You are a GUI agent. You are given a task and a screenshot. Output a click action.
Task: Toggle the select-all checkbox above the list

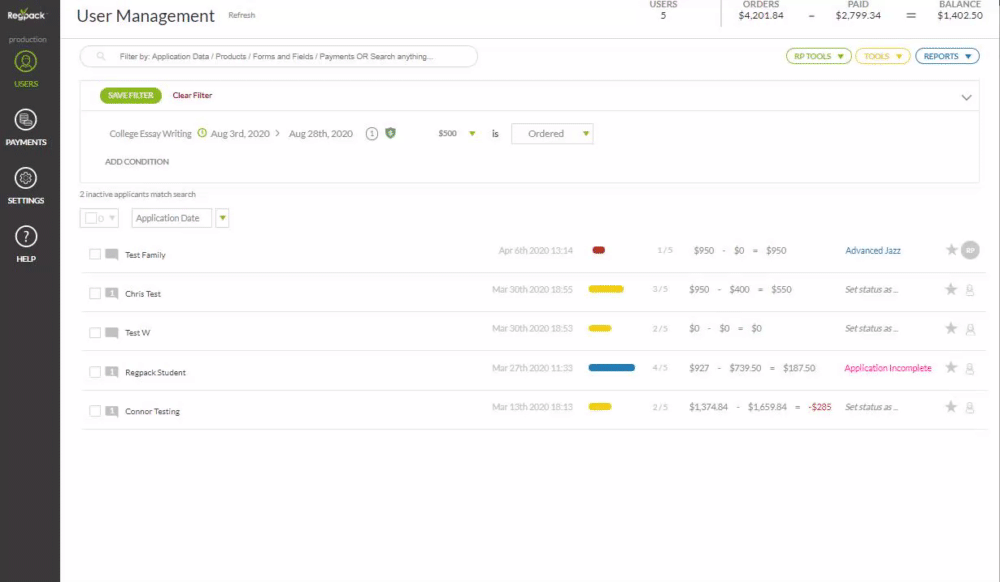point(91,218)
